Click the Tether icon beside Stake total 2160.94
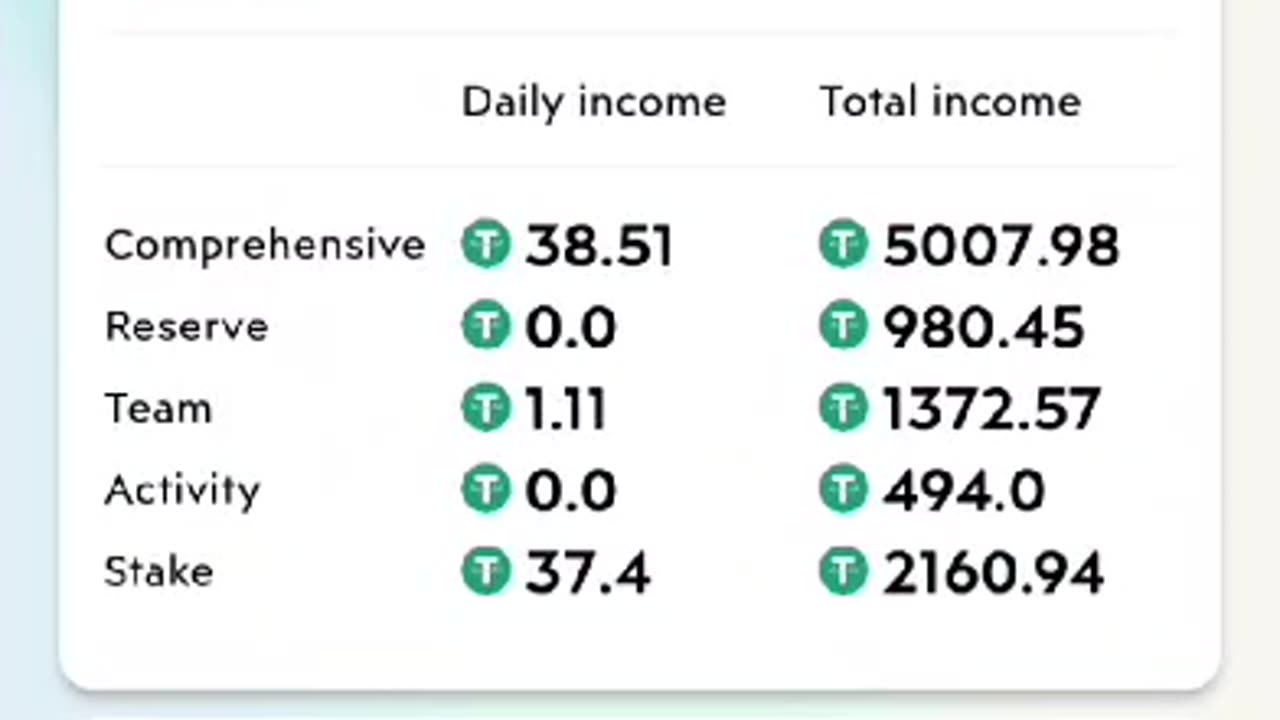1280x720 pixels. pos(843,572)
